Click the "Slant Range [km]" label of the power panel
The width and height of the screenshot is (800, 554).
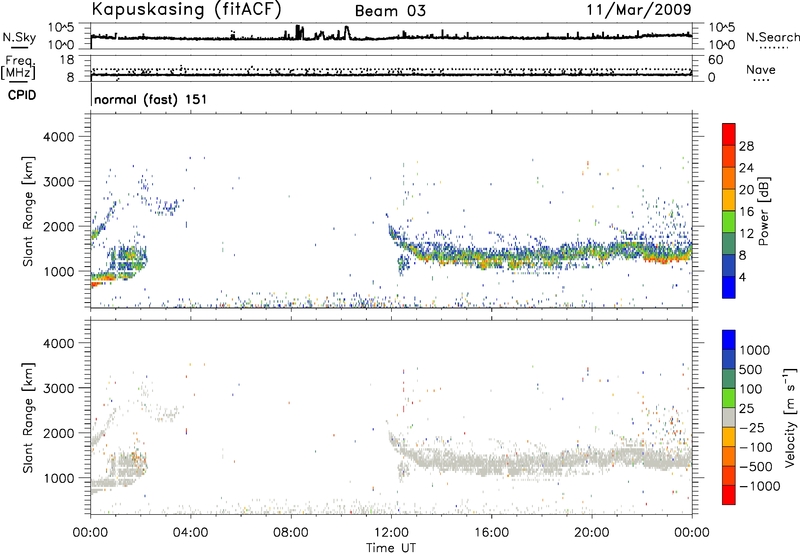coord(28,211)
